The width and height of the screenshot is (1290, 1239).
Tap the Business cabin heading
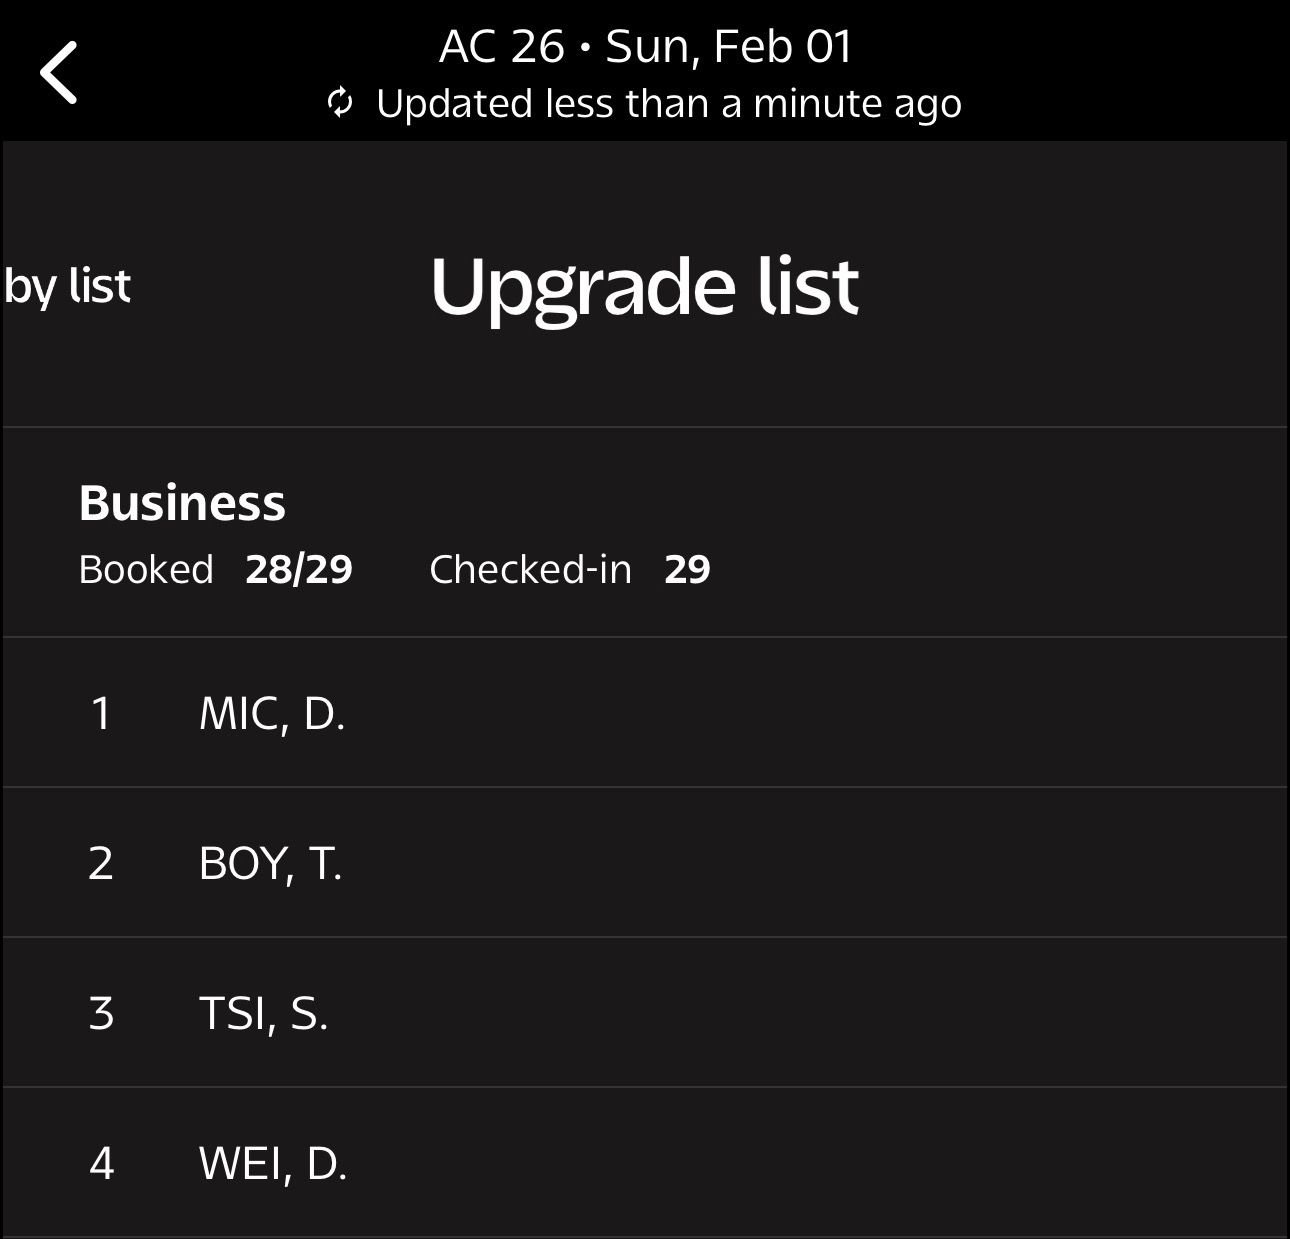pyautogui.click(x=182, y=502)
